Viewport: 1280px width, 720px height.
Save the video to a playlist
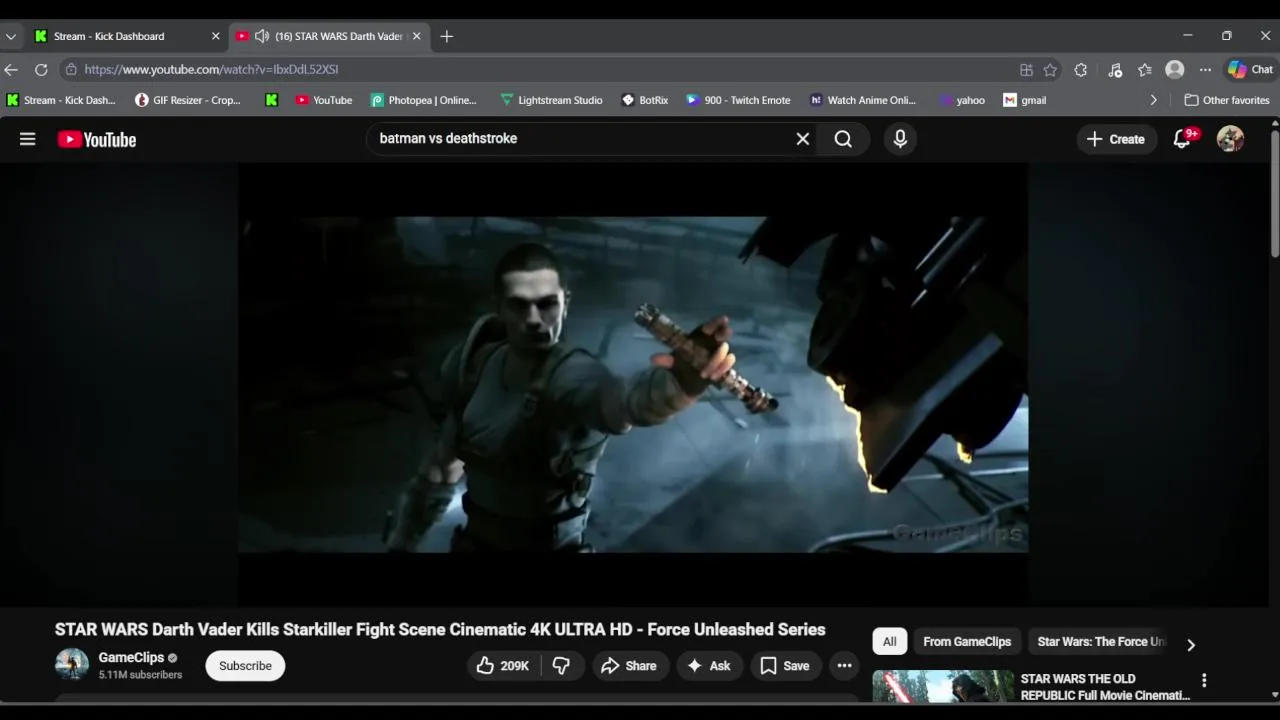pos(784,666)
